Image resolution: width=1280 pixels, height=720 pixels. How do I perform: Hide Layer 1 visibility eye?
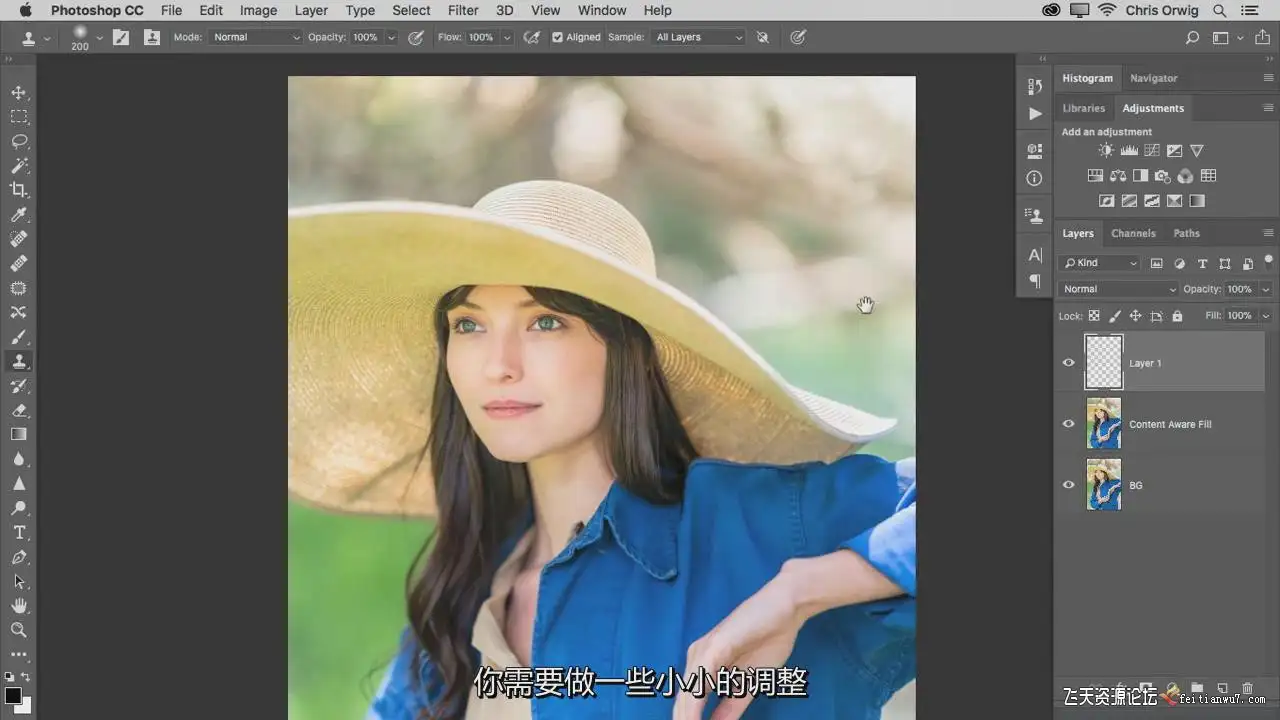point(1068,363)
